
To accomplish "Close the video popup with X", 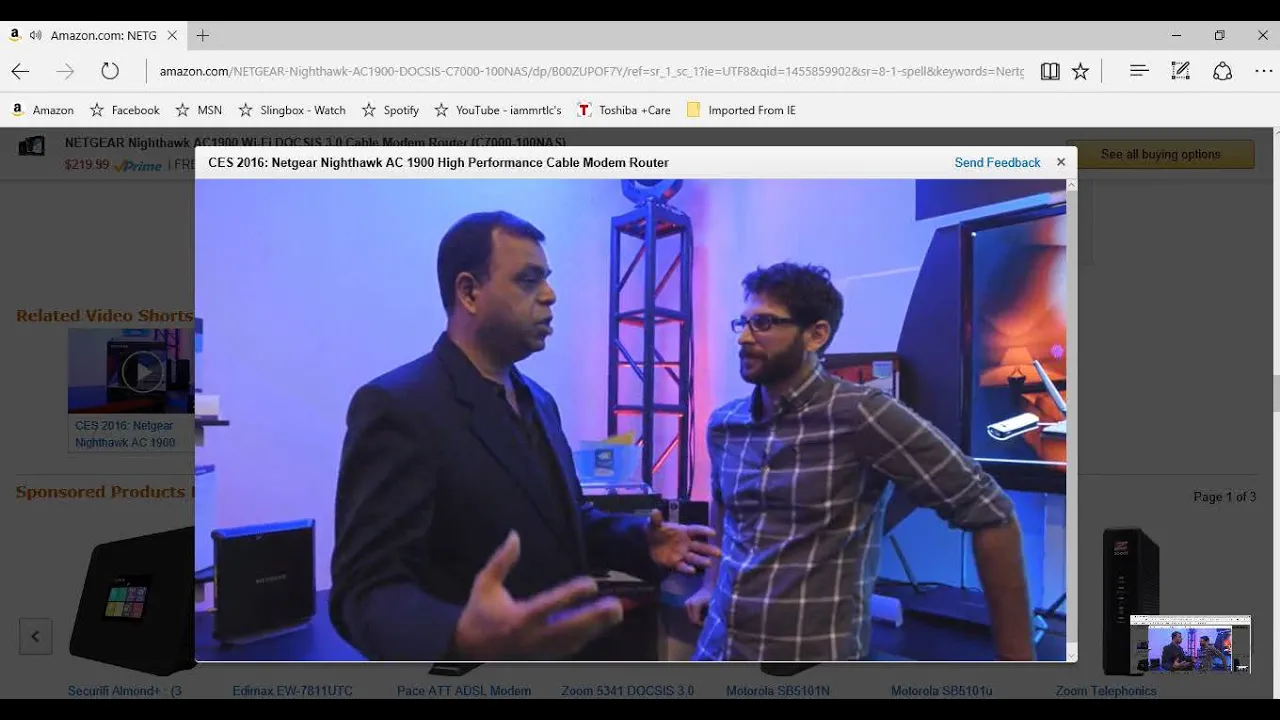I will click(1061, 162).
